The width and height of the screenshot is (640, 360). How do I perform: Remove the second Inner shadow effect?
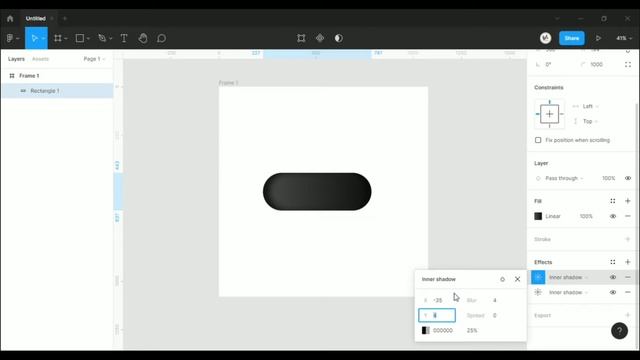coord(628,292)
